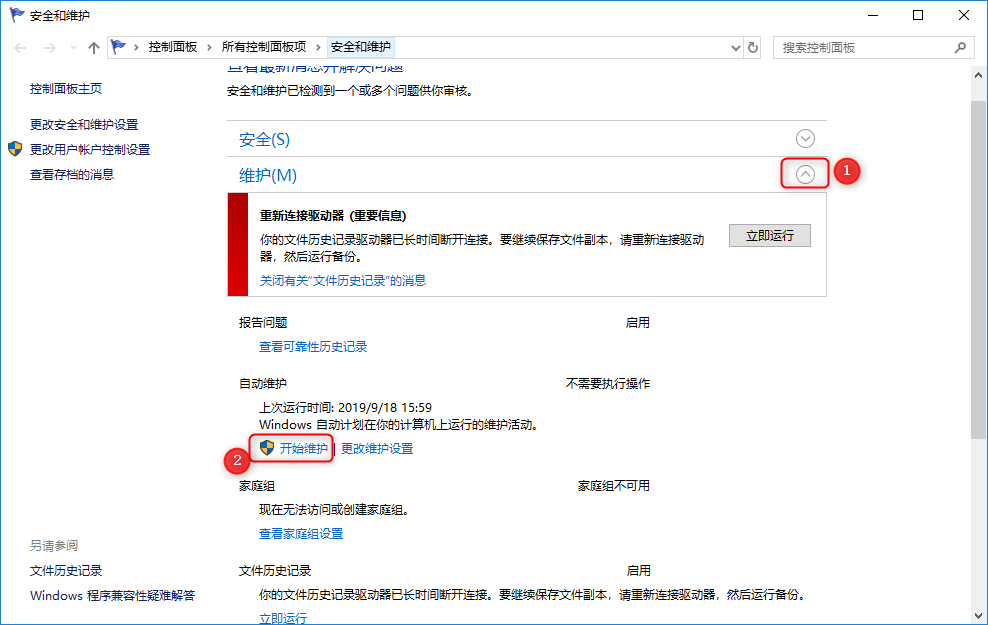
Task: Click scrollbar up arrow
Action: point(979,75)
